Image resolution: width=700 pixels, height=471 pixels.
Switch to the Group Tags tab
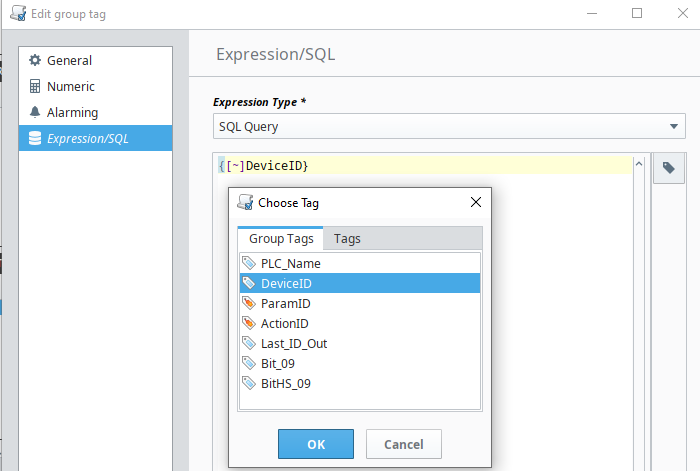[x=281, y=239]
